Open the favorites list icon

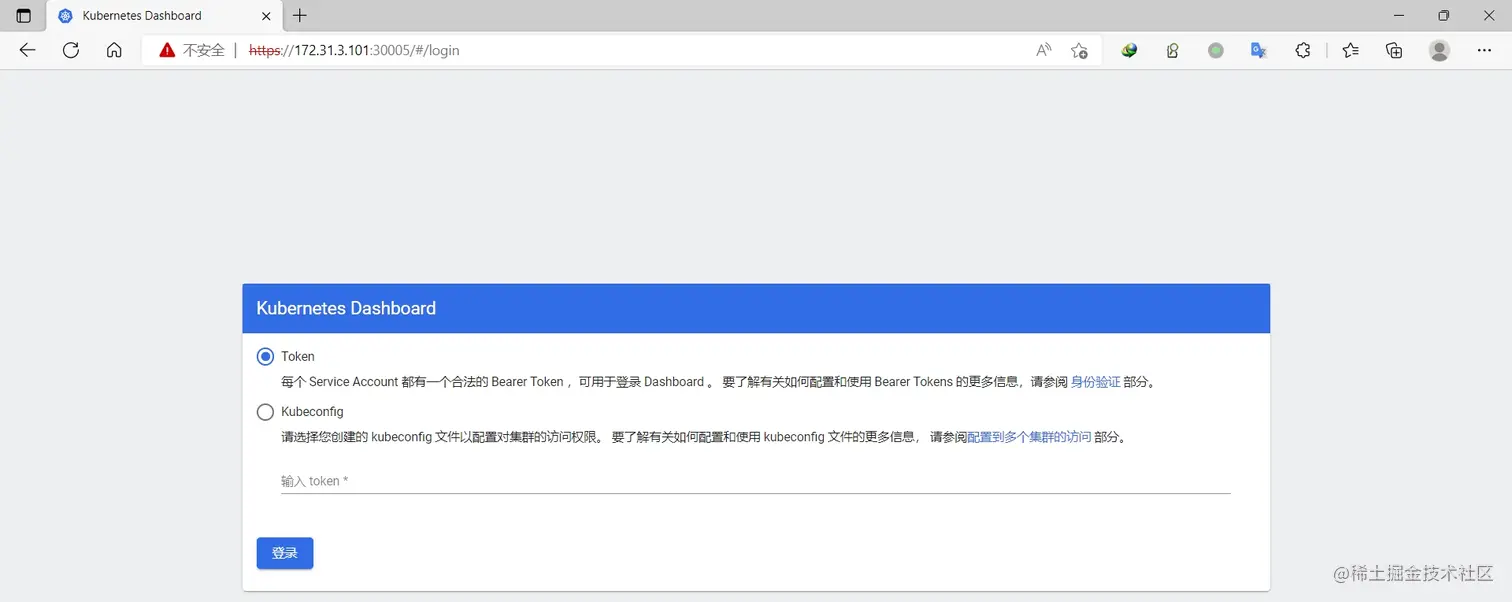[1351, 50]
